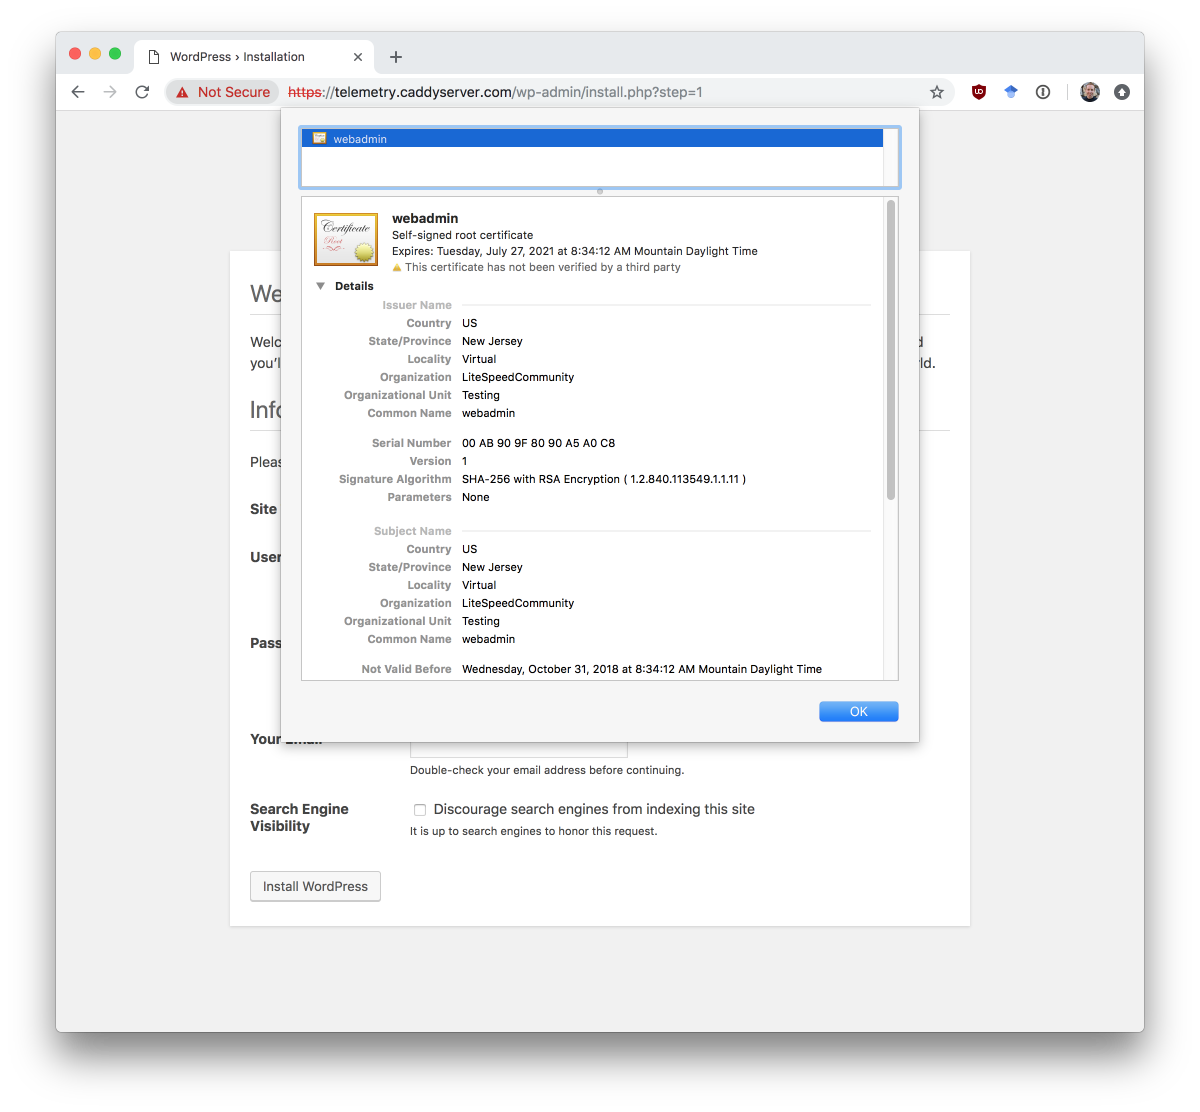This screenshot has width=1200, height=1112.
Task: Open the circled info extension icon
Action: (x=1043, y=92)
